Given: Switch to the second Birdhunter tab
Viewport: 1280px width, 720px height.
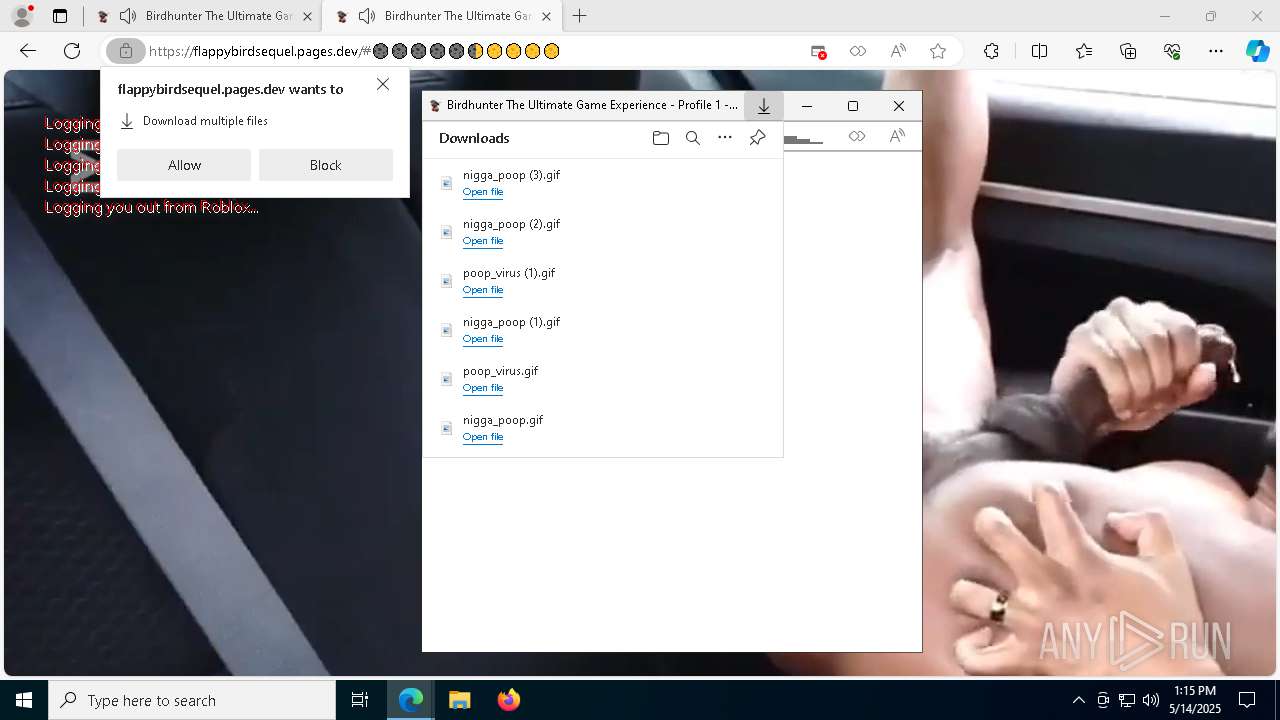Looking at the screenshot, I should click(443, 16).
